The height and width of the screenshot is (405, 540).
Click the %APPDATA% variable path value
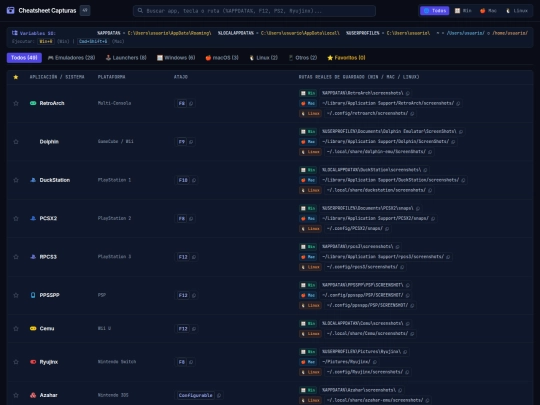(169, 33)
